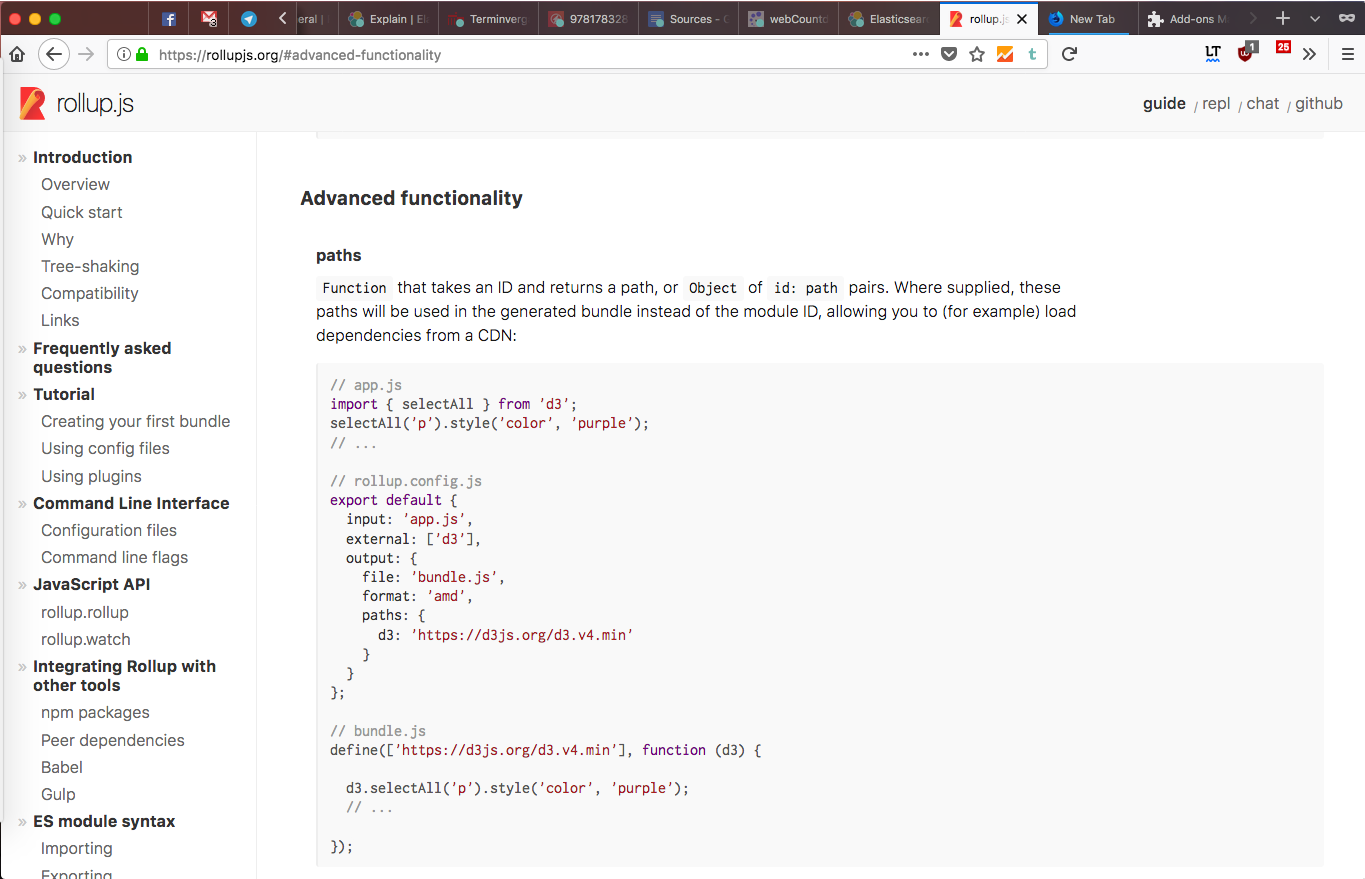Go to 'Integrating Rollup with other tools'
The width and height of the screenshot is (1365, 879).
click(124, 675)
